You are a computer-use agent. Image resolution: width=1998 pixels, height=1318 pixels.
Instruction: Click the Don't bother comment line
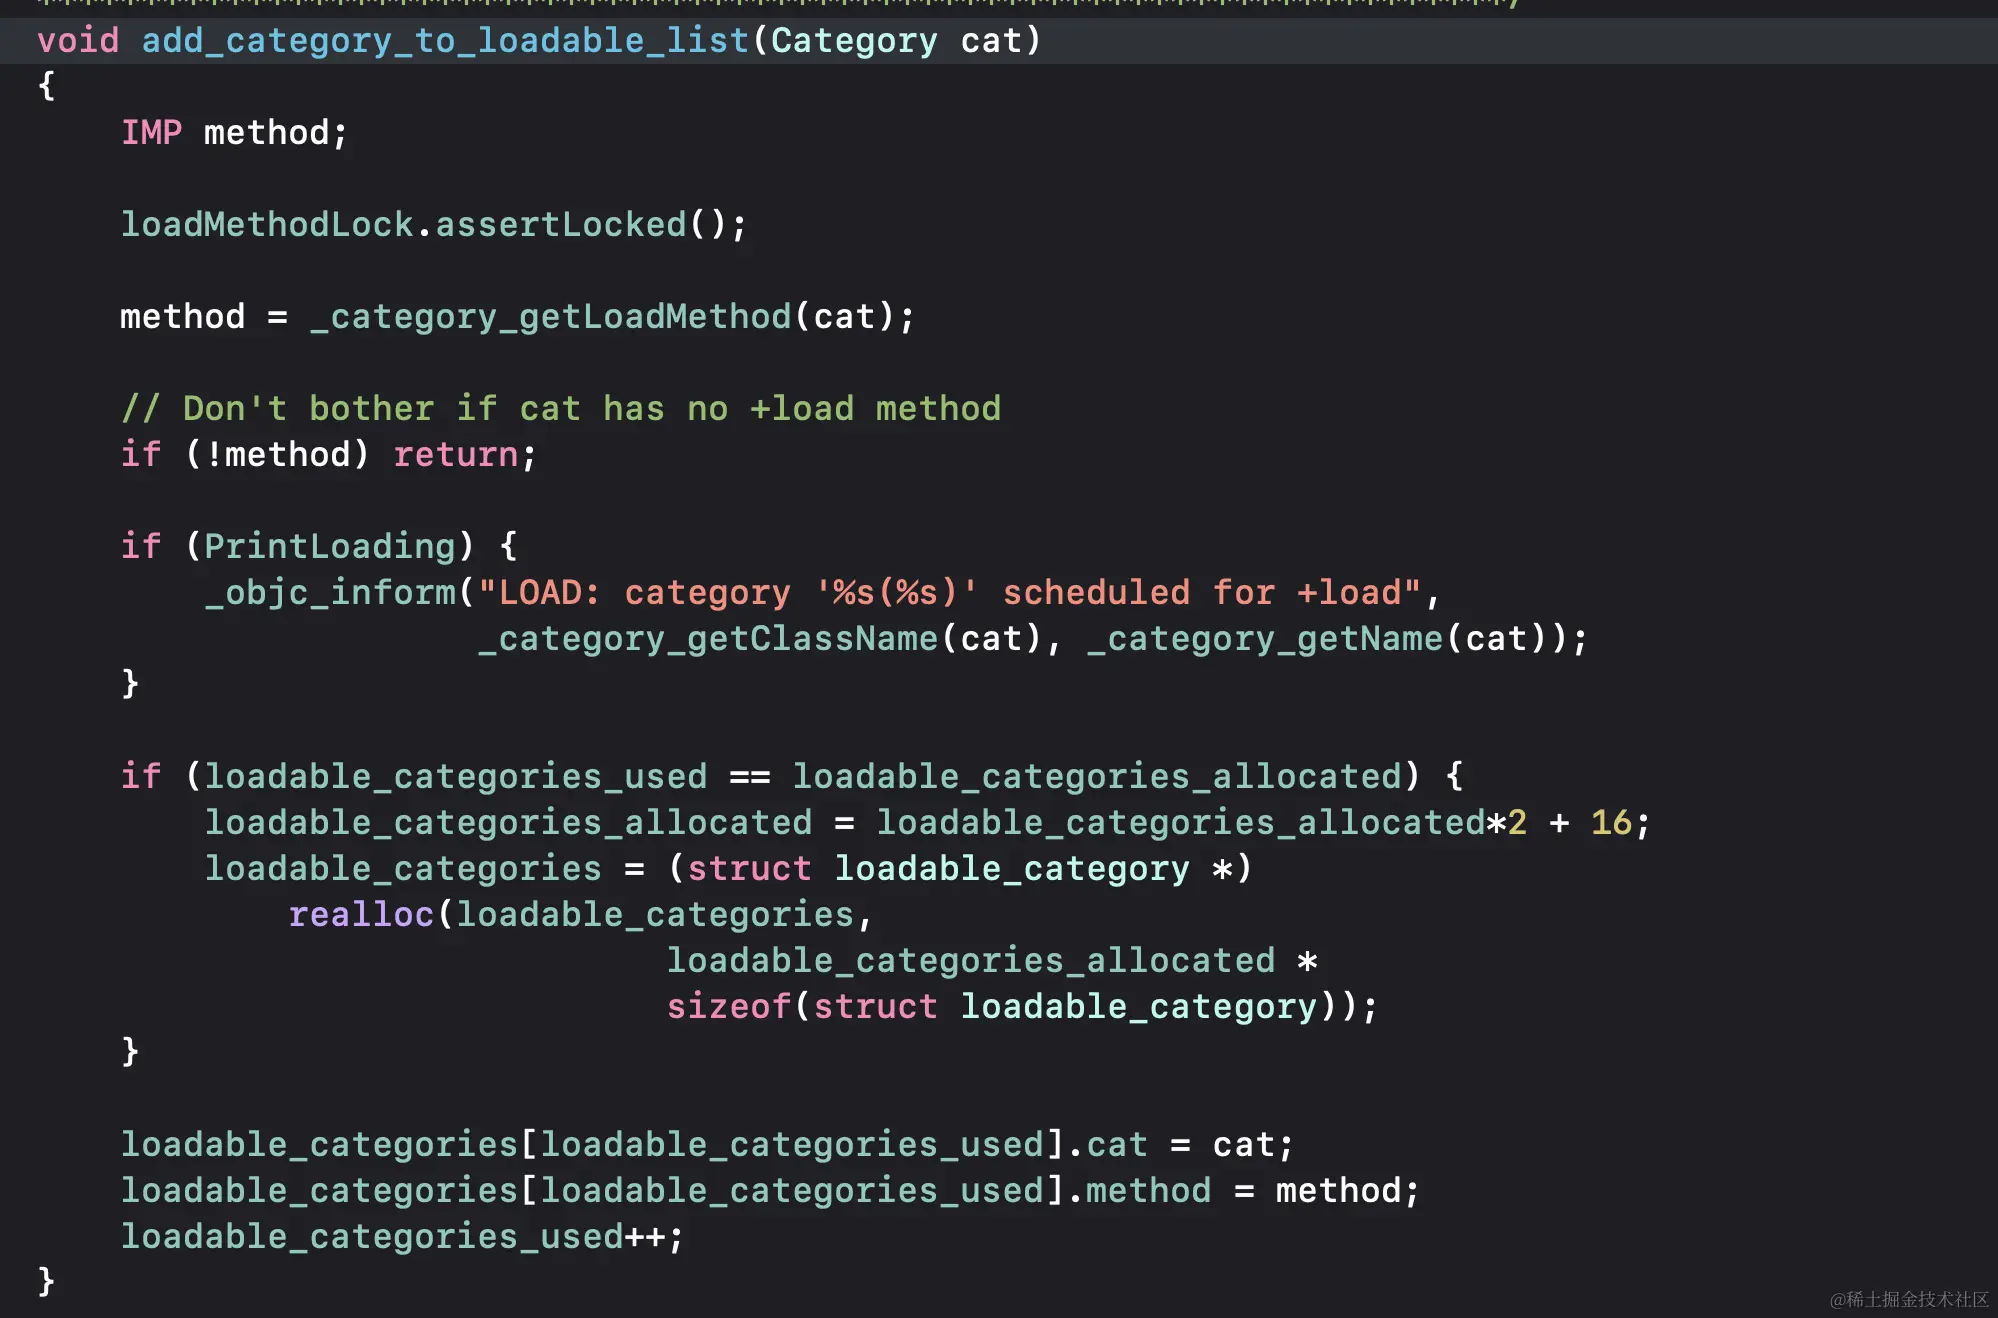click(x=560, y=409)
